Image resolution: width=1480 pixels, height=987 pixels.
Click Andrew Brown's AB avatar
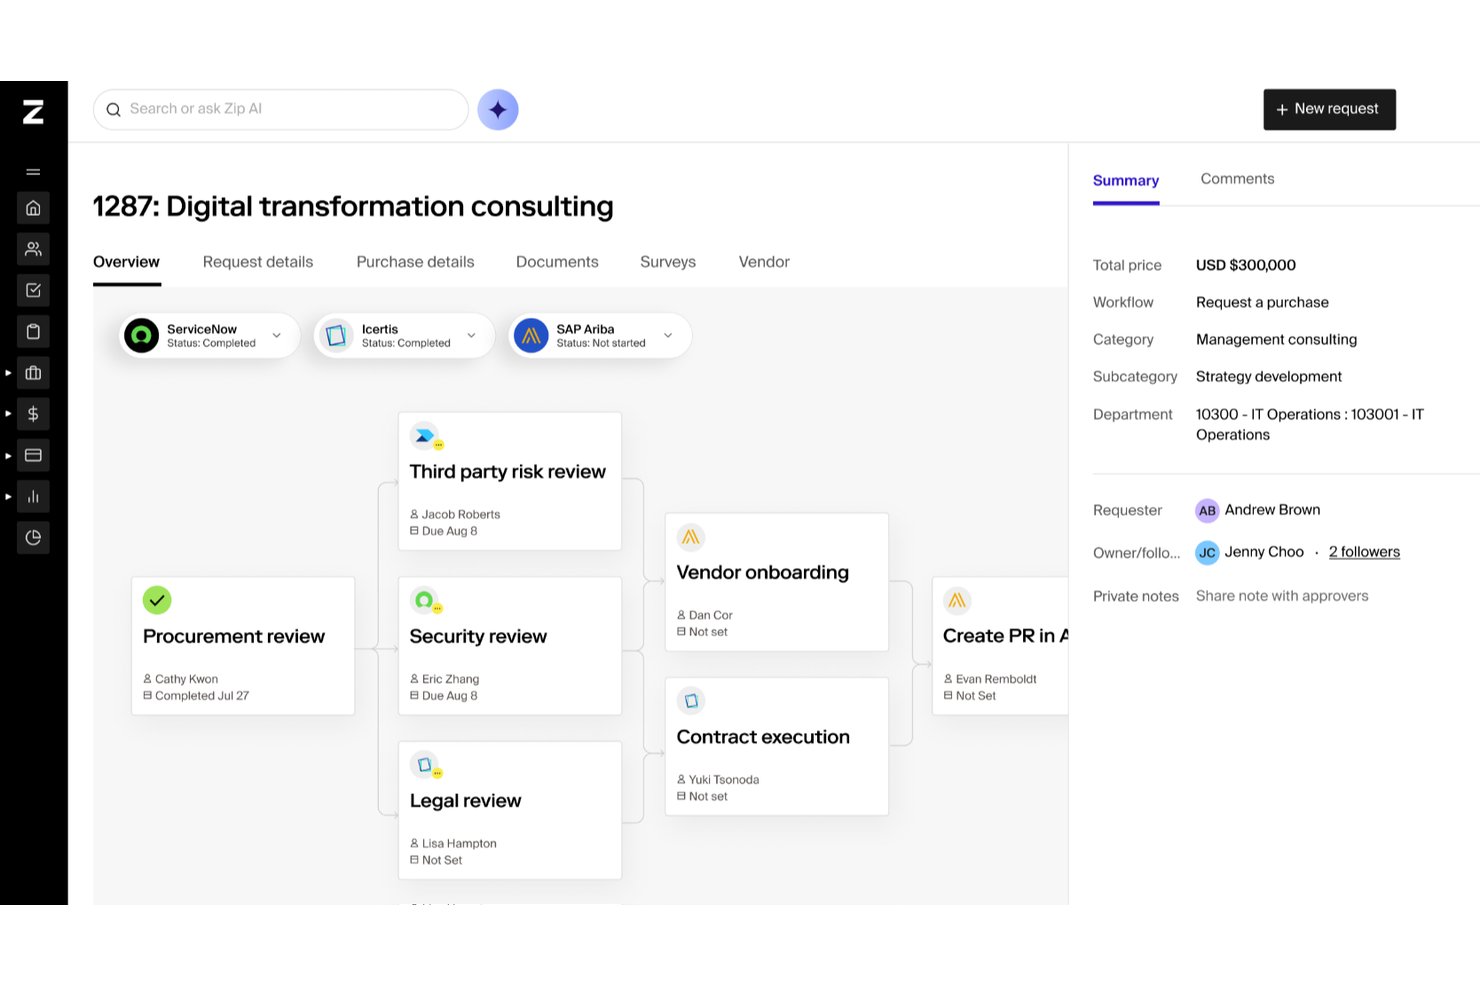[x=1207, y=511]
